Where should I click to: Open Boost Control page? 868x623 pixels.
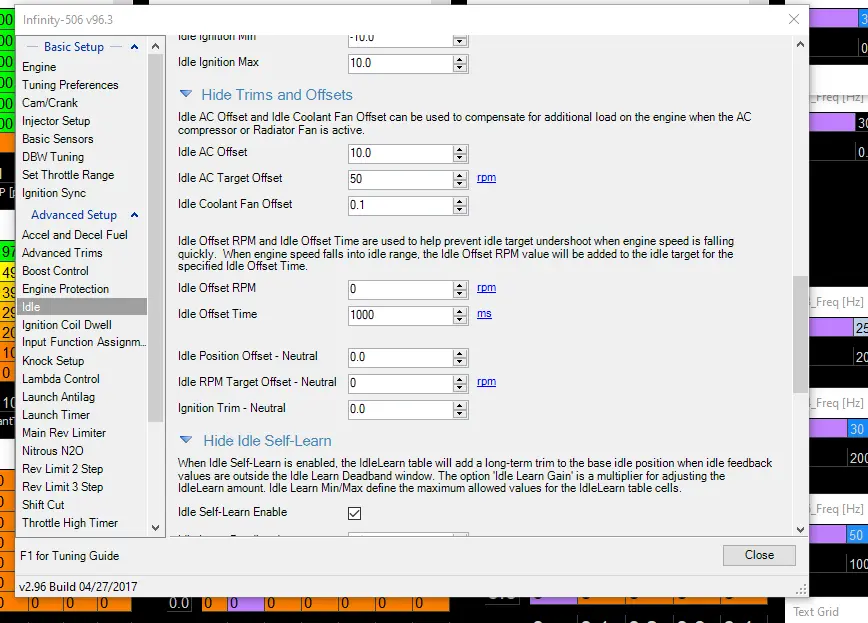[x=55, y=271]
